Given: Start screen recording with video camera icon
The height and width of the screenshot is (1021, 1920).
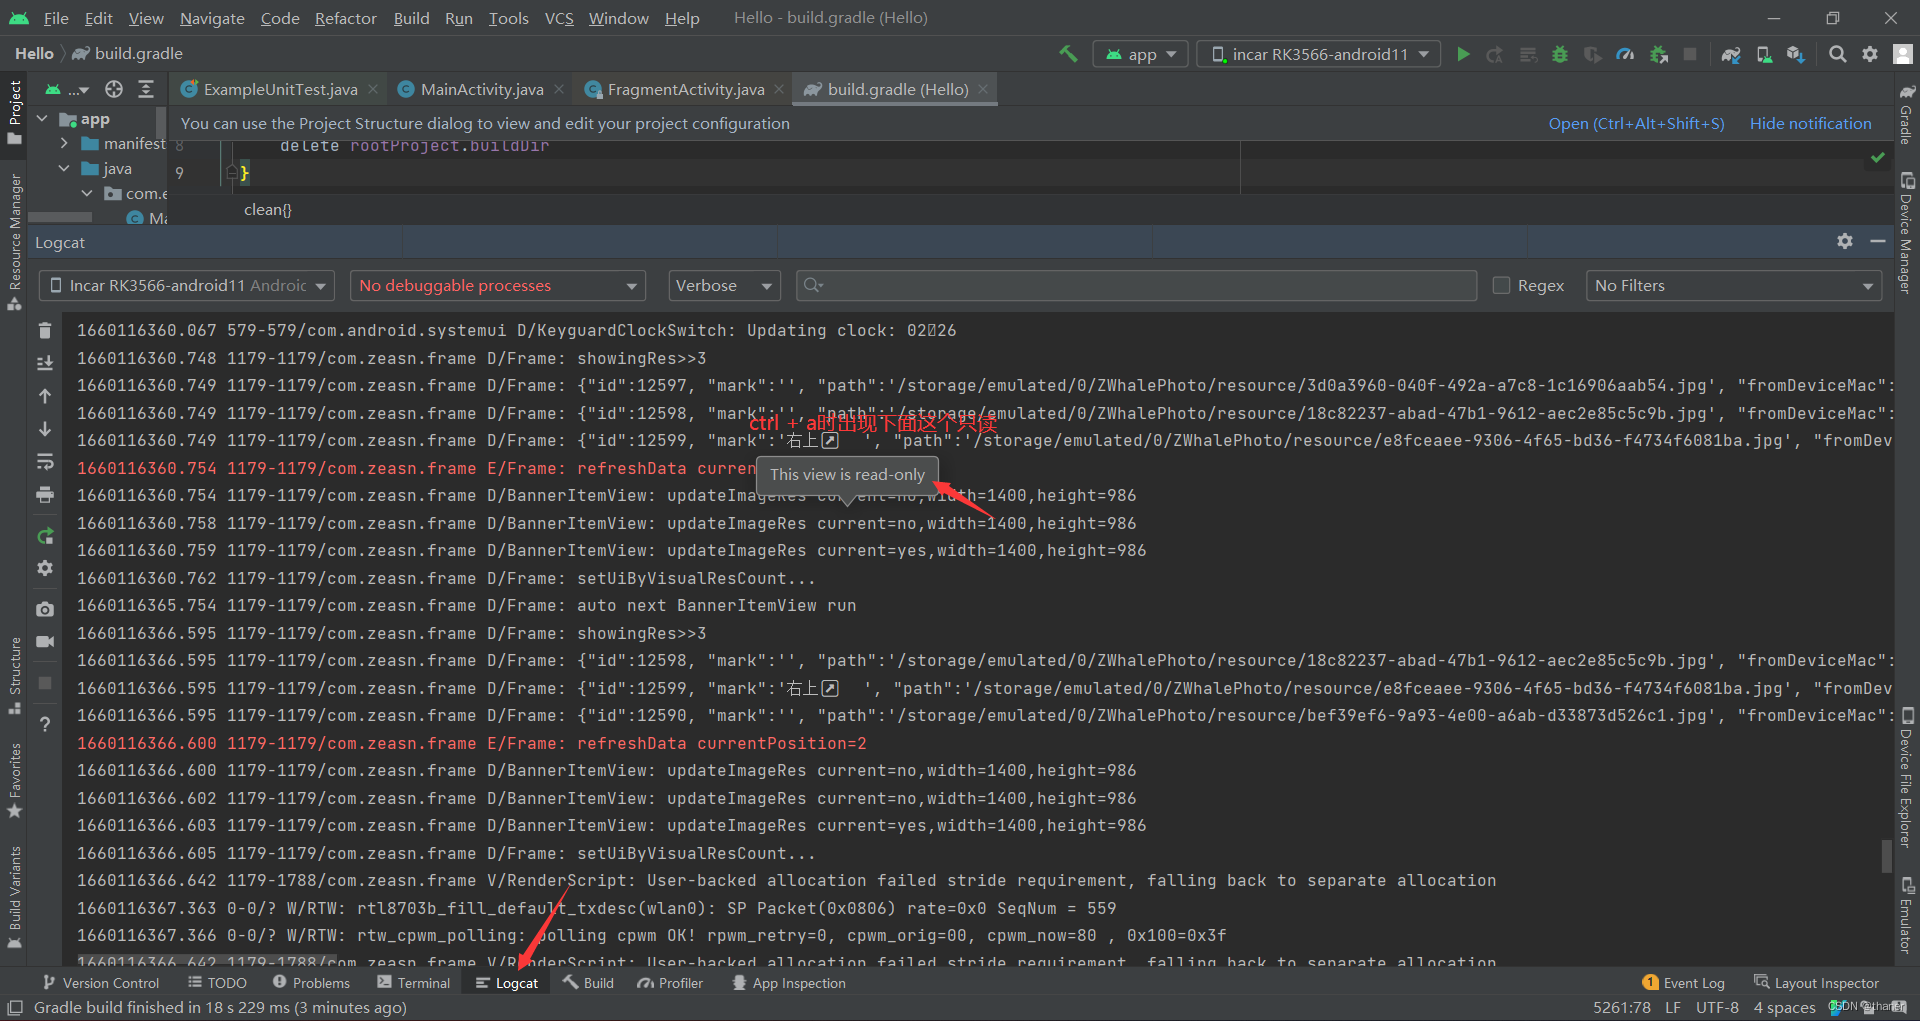Looking at the screenshot, I should pyautogui.click(x=45, y=641).
